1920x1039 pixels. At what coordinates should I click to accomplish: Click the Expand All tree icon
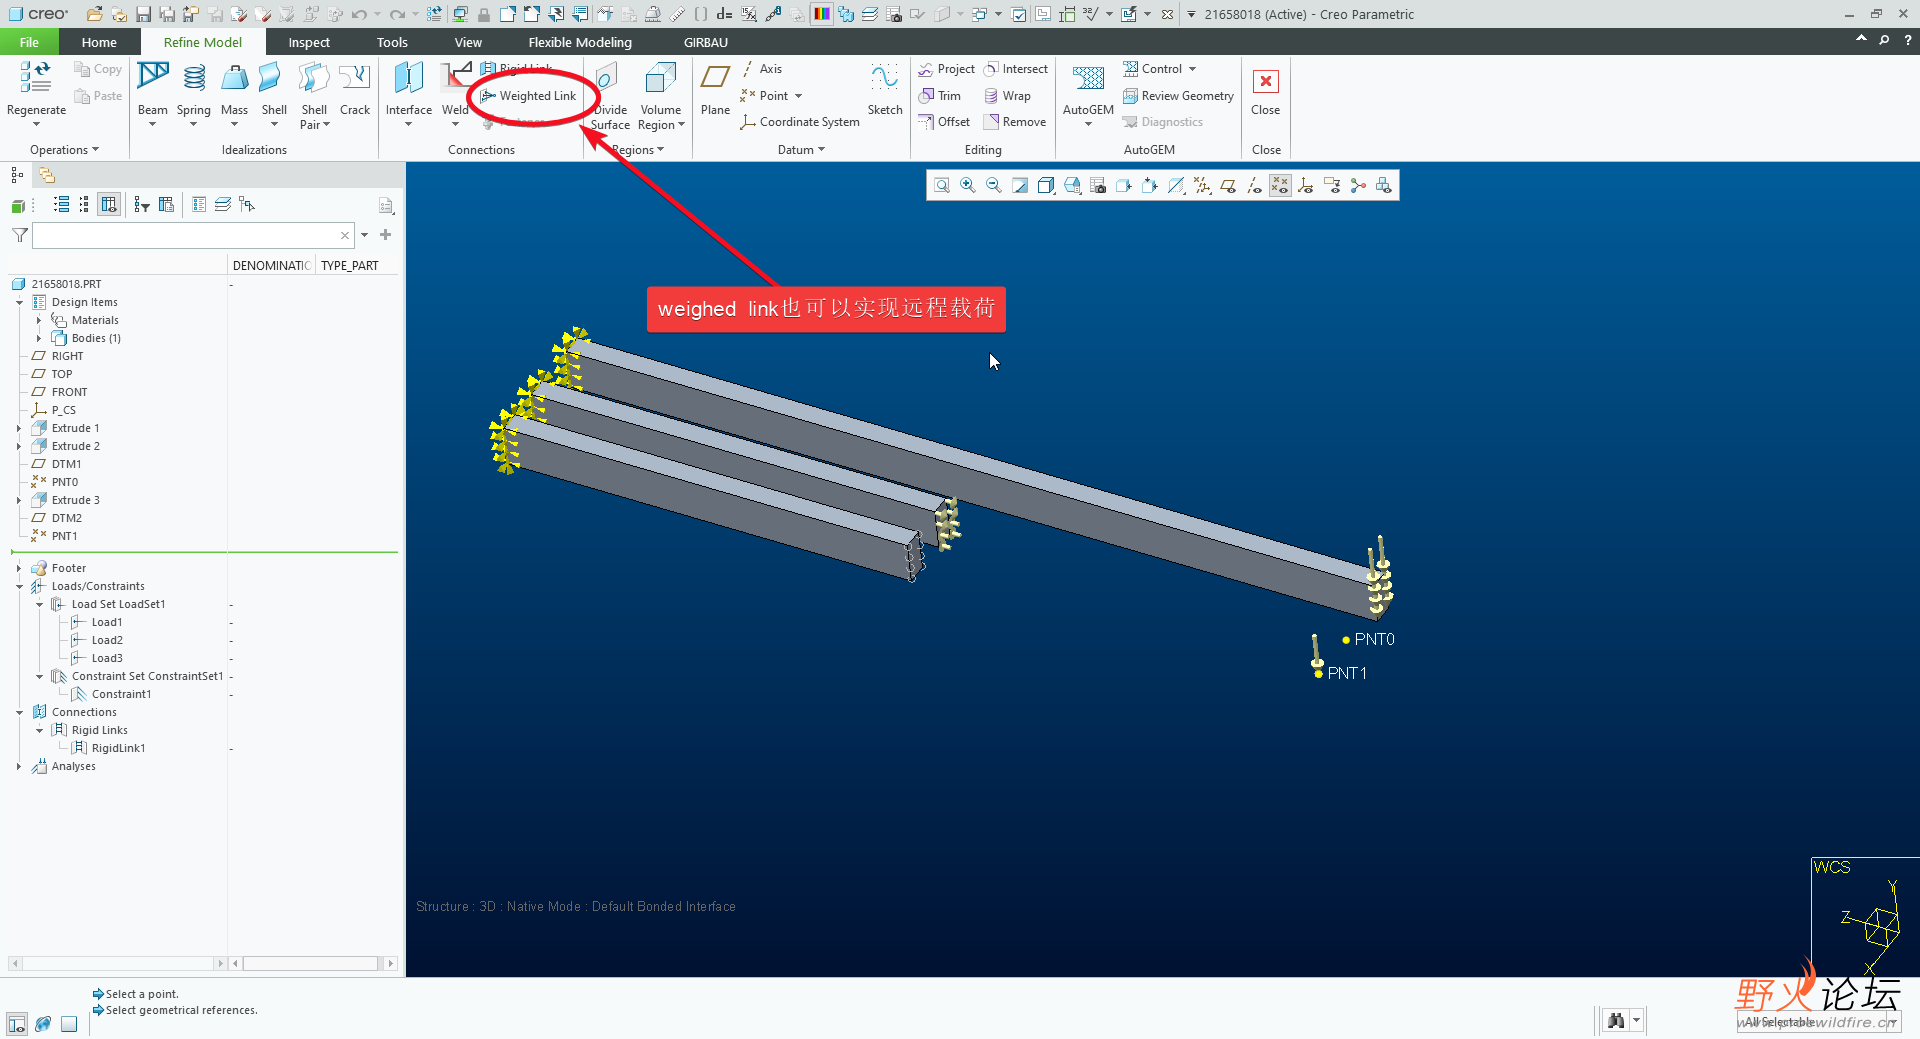[x=62, y=205]
